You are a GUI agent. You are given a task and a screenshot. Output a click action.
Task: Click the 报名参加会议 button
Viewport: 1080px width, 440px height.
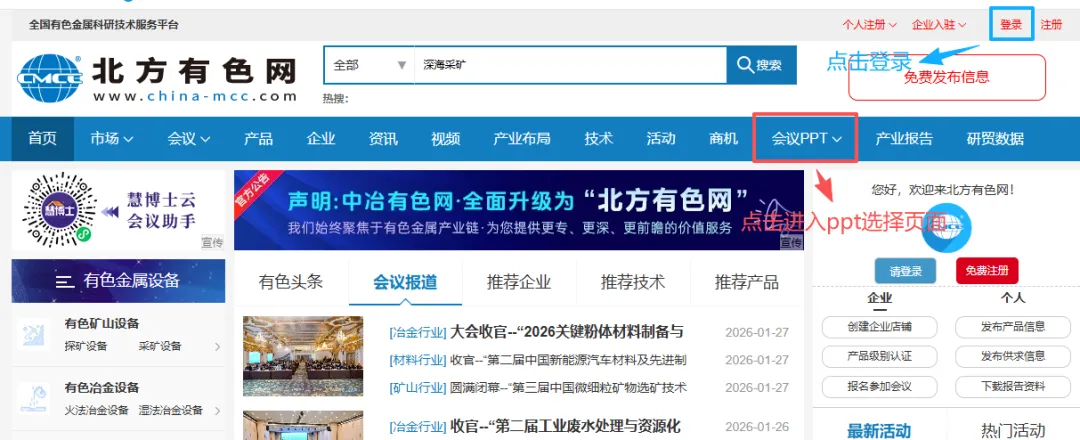click(x=880, y=386)
